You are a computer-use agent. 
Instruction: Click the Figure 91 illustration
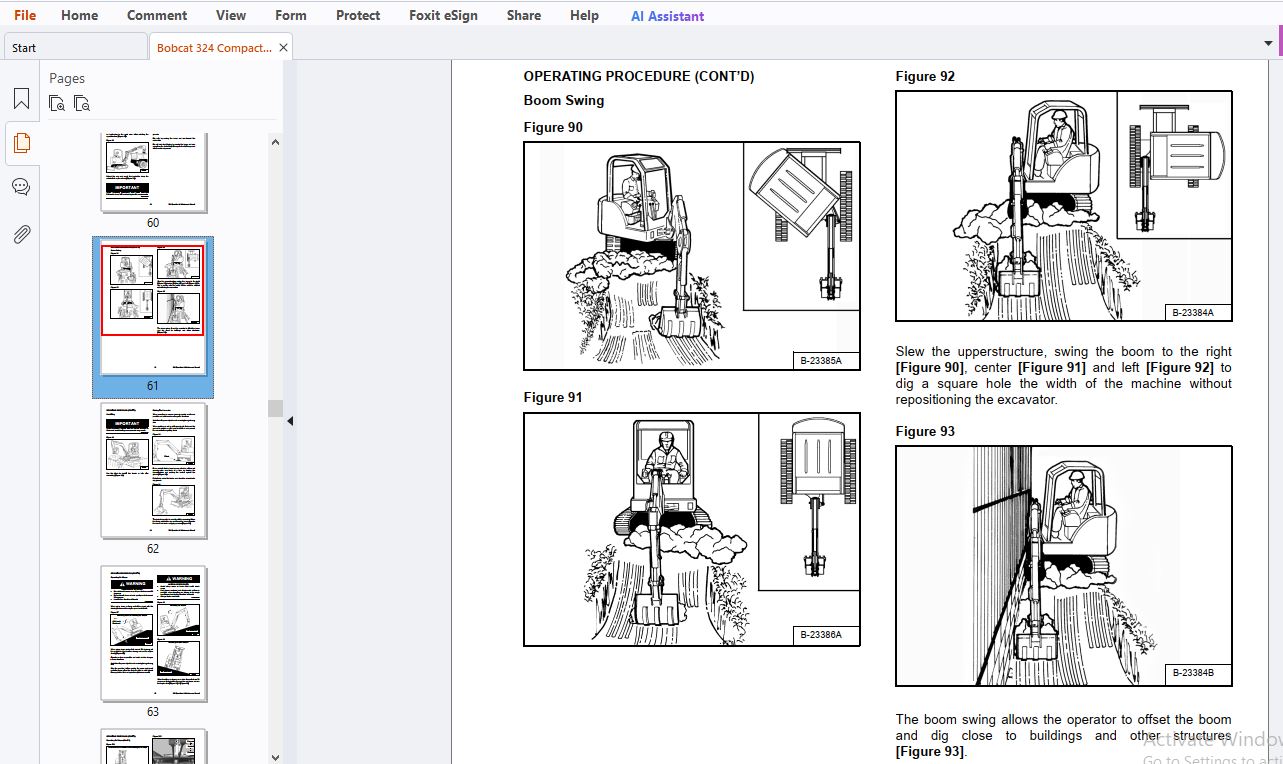[x=692, y=529]
